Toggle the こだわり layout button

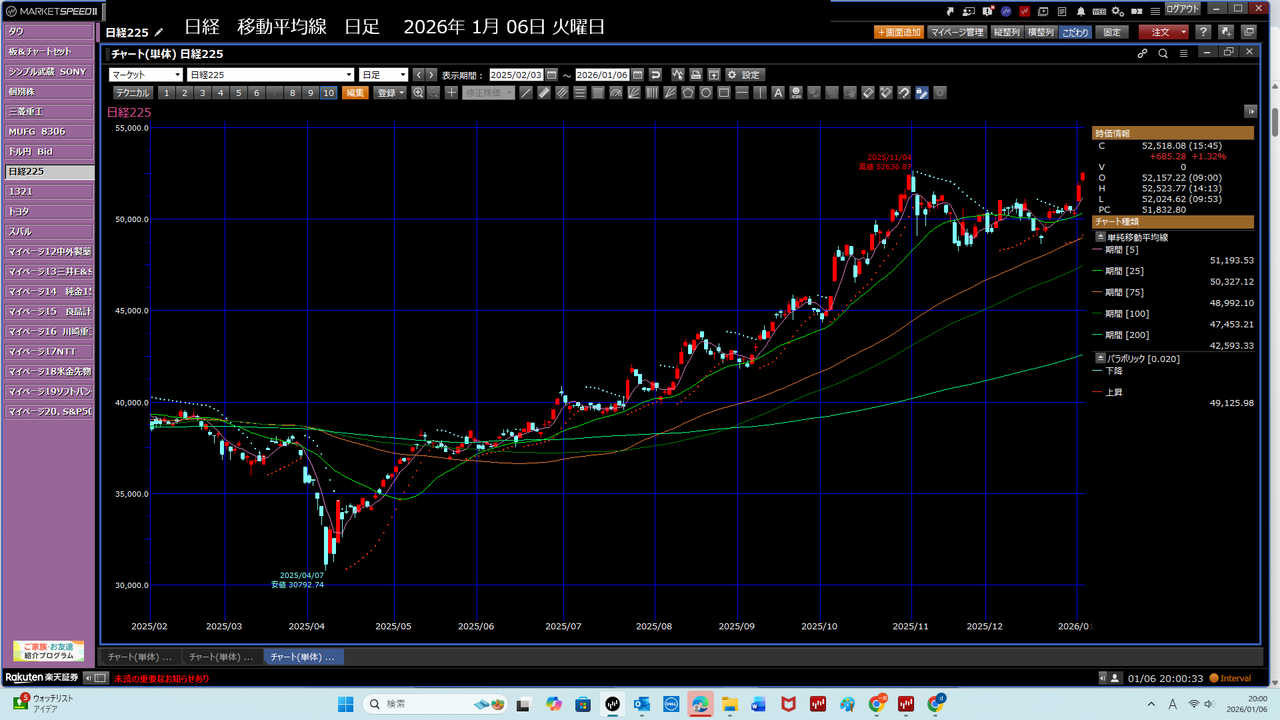[1076, 32]
